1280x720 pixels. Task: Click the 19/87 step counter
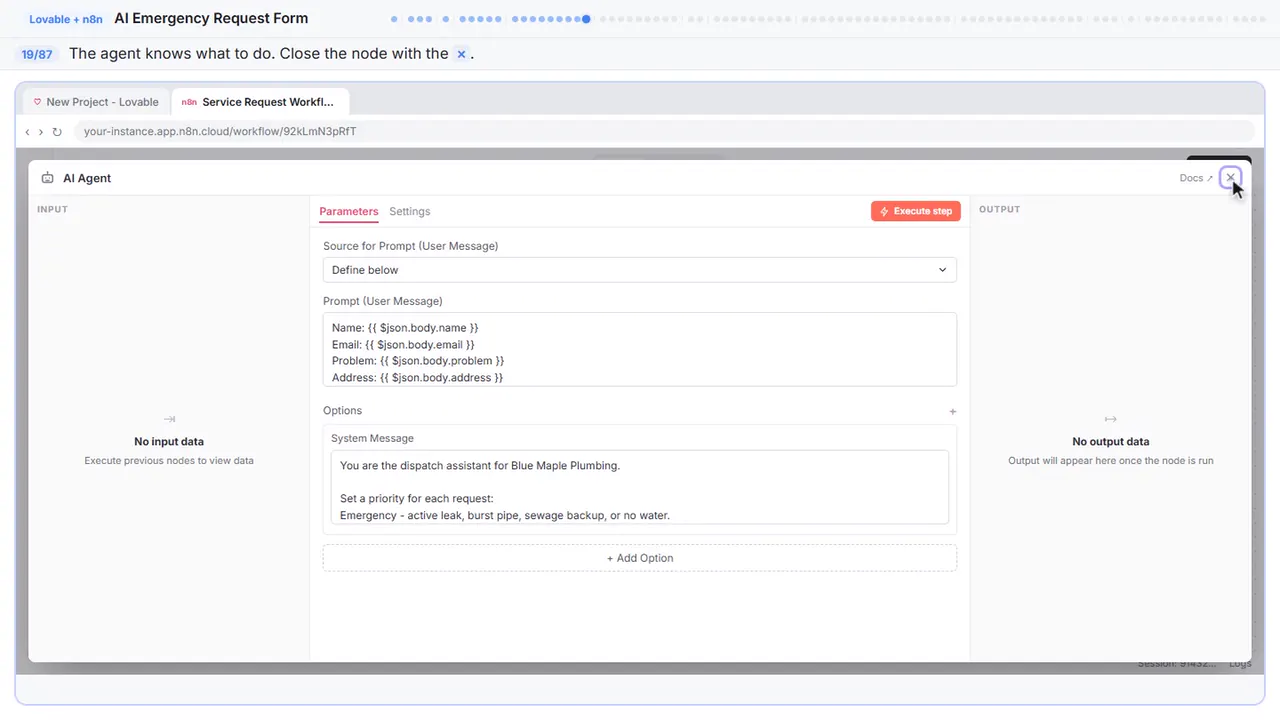(x=37, y=54)
